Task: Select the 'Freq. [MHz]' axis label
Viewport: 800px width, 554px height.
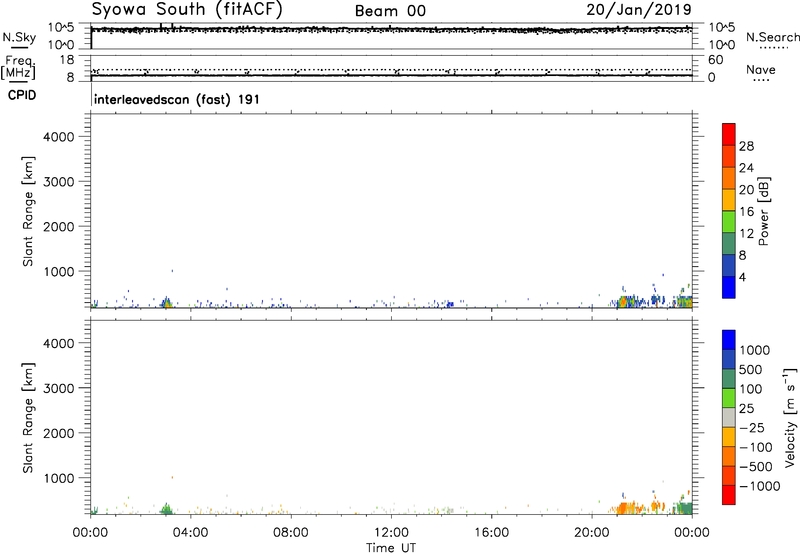Action: click(x=20, y=68)
